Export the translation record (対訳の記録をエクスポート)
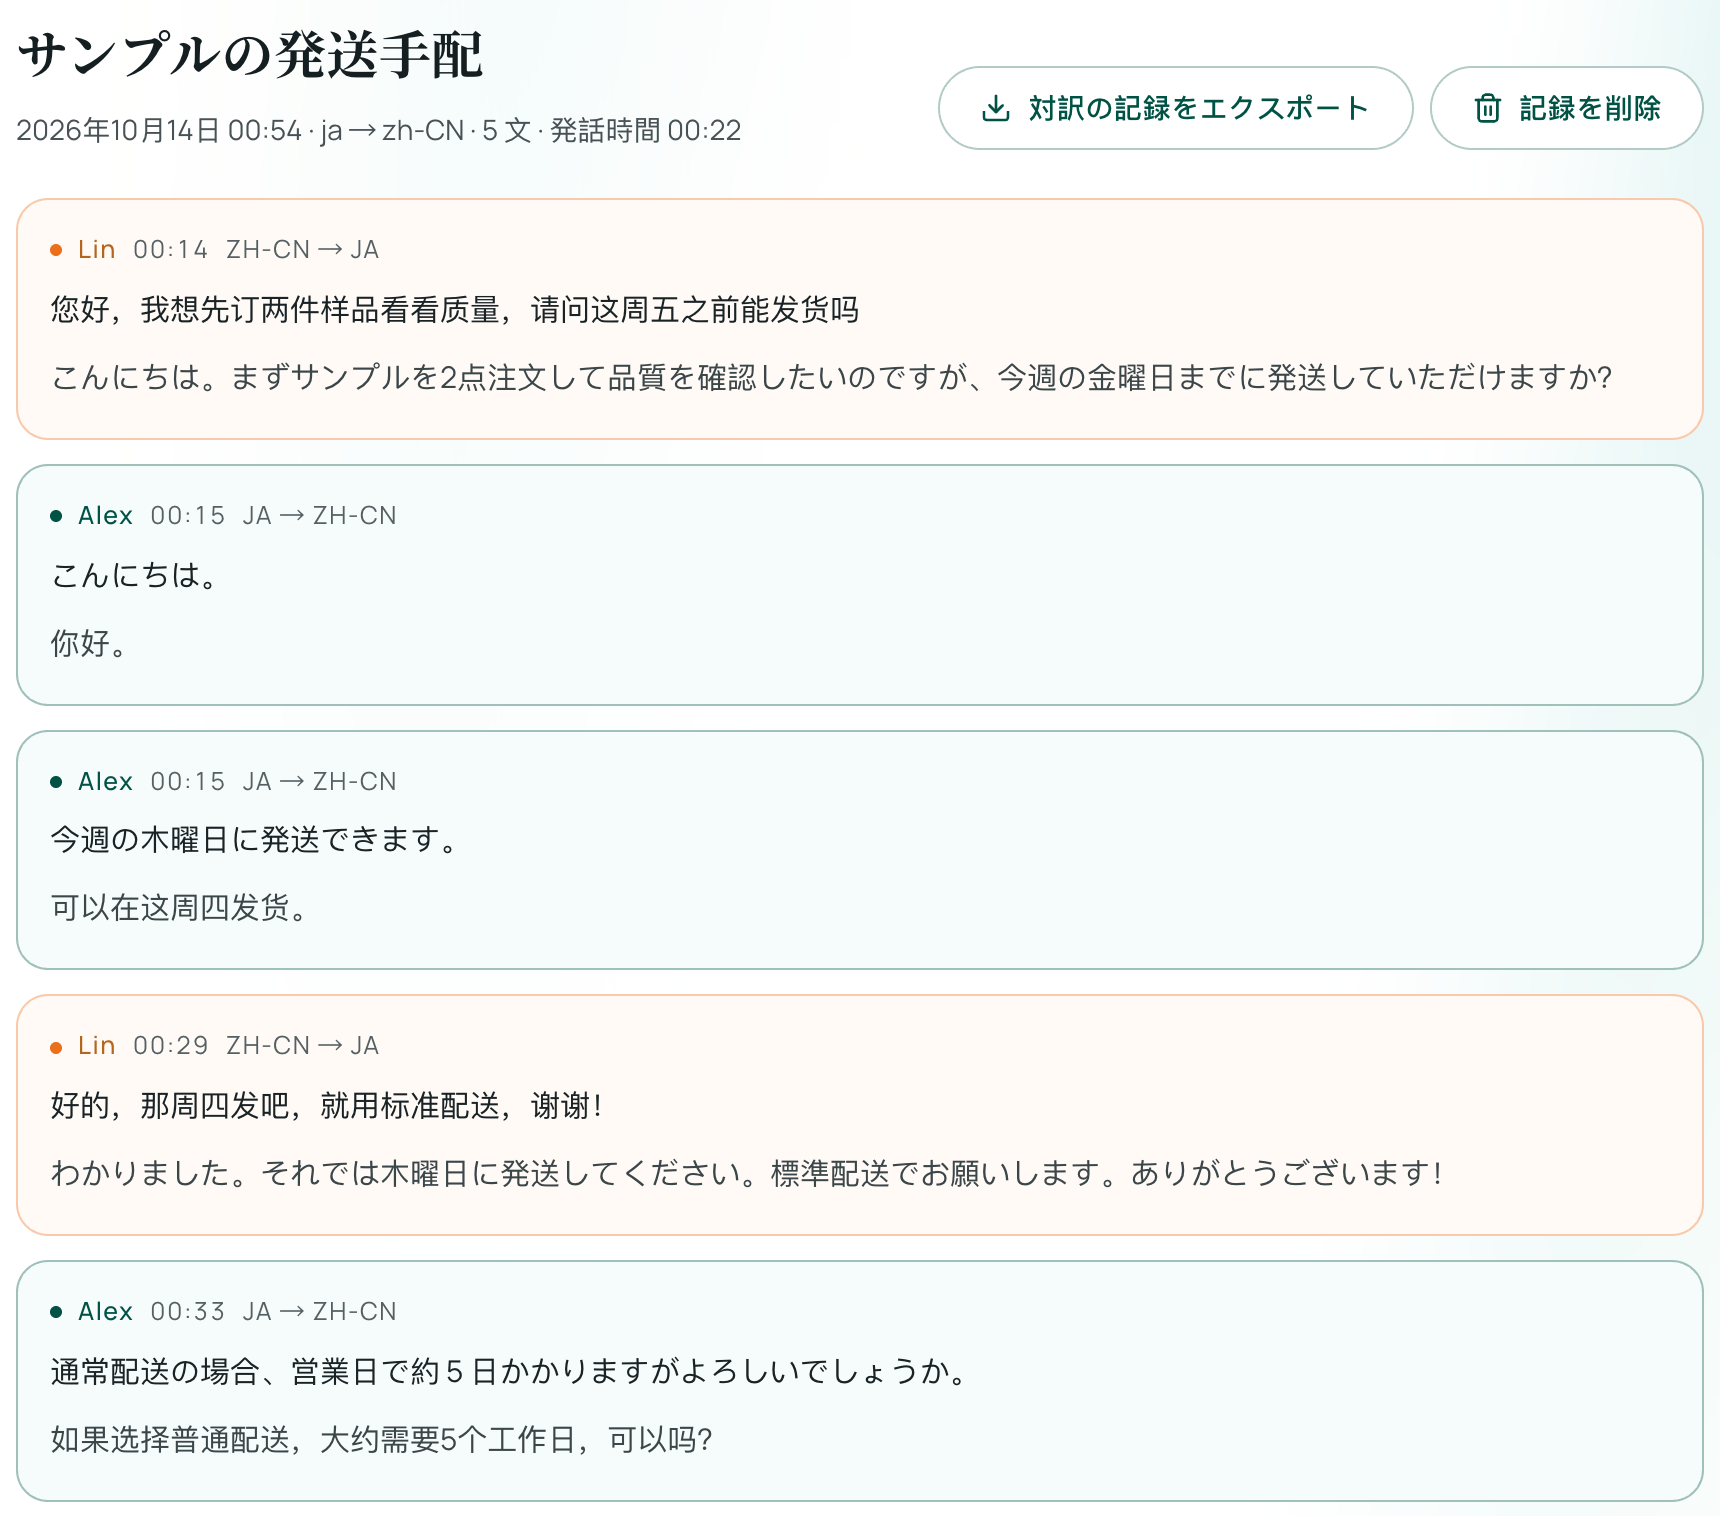Screen dimensions: 1720x1516 [x=1175, y=108]
